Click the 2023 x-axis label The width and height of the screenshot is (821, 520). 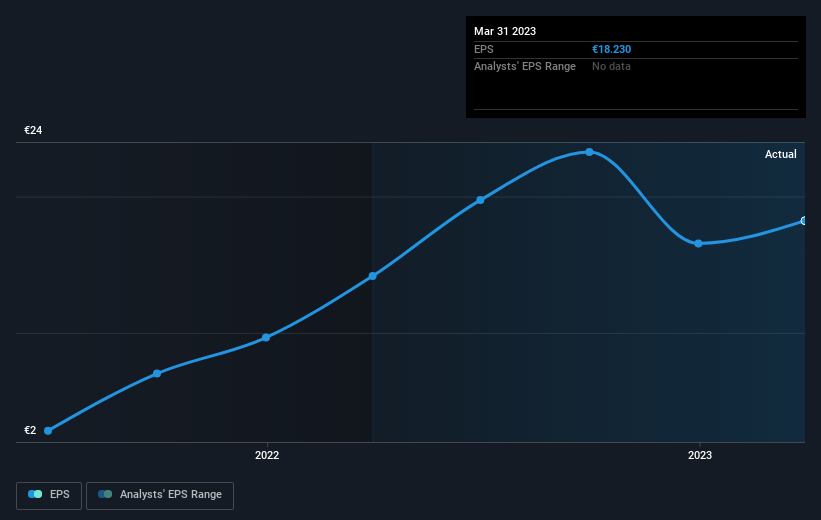tap(700, 455)
